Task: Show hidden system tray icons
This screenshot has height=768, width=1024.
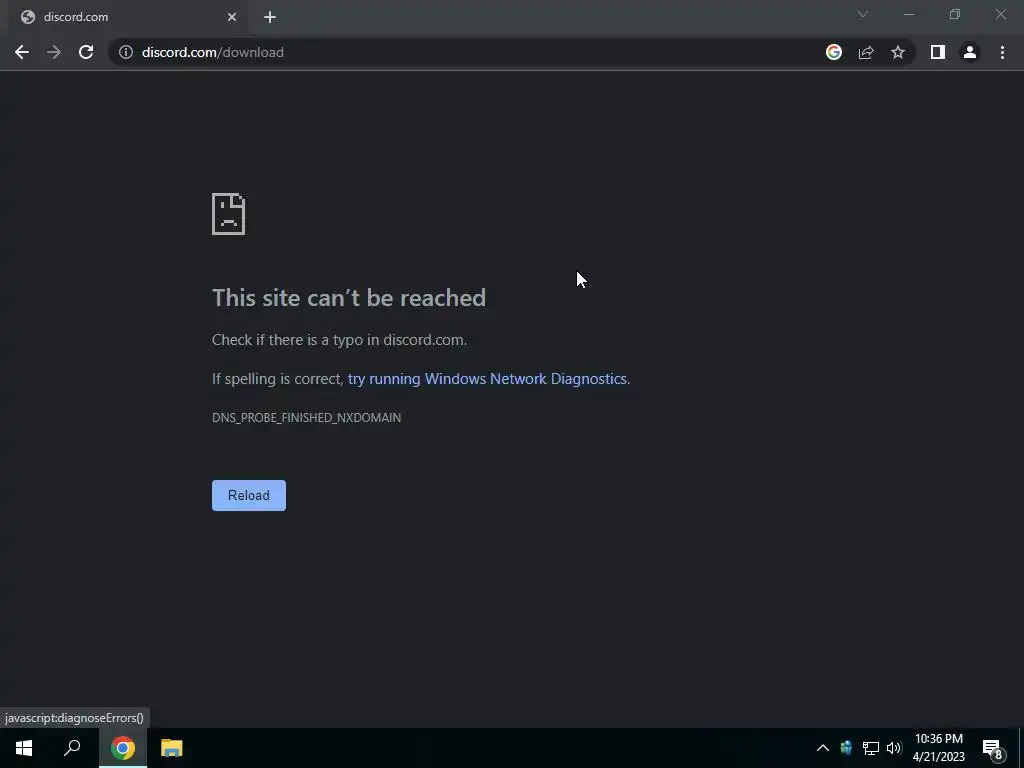Action: pos(823,748)
